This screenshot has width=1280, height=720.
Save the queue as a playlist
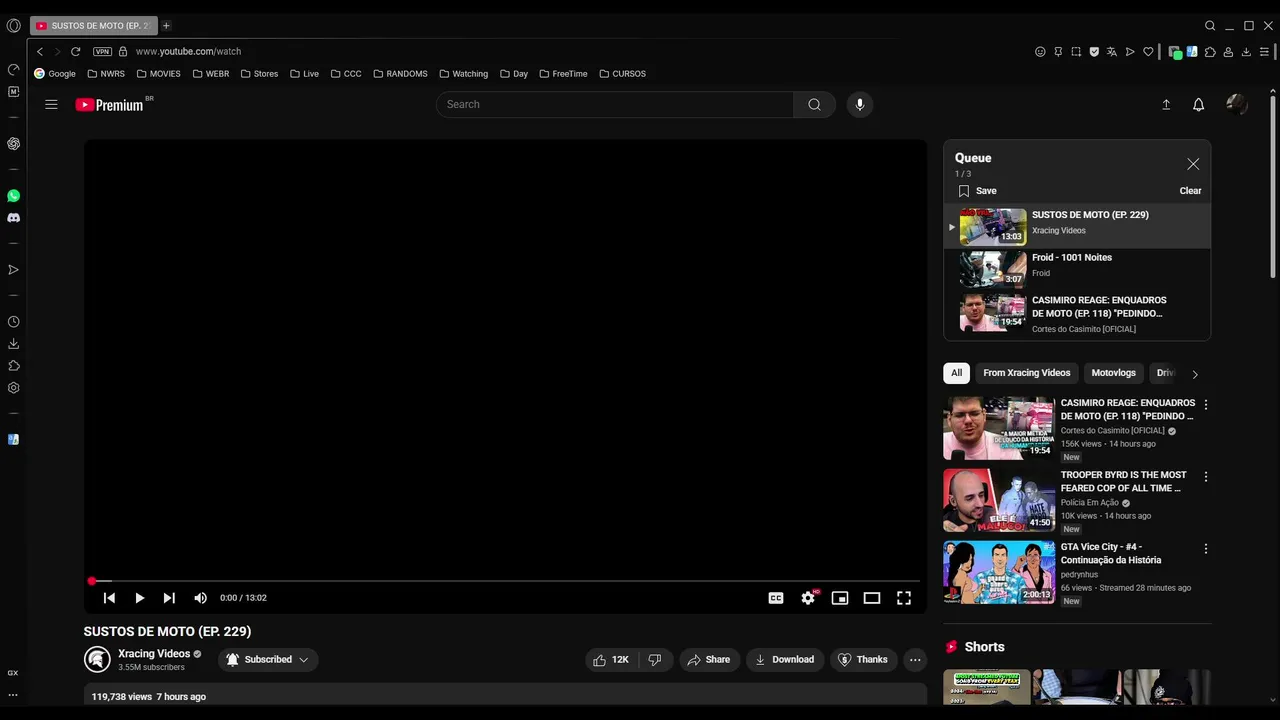(x=977, y=191)
